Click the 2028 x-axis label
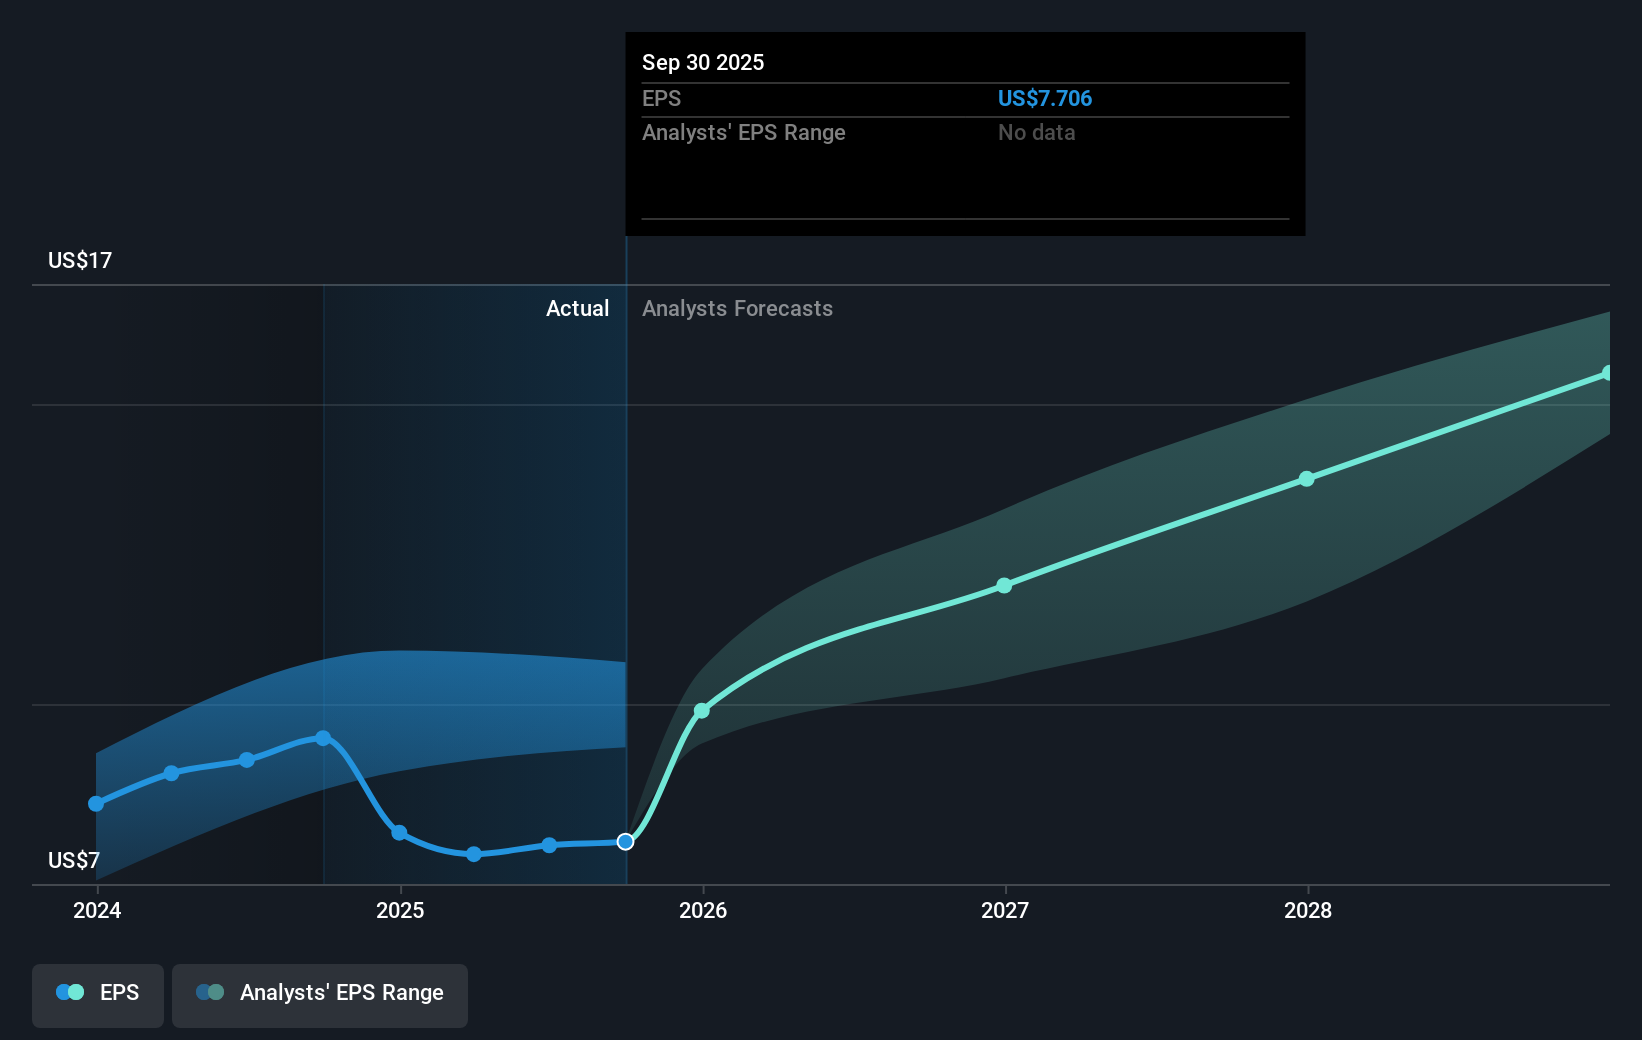This screenshot has width=1642, height=1040. coord(1308,910)
